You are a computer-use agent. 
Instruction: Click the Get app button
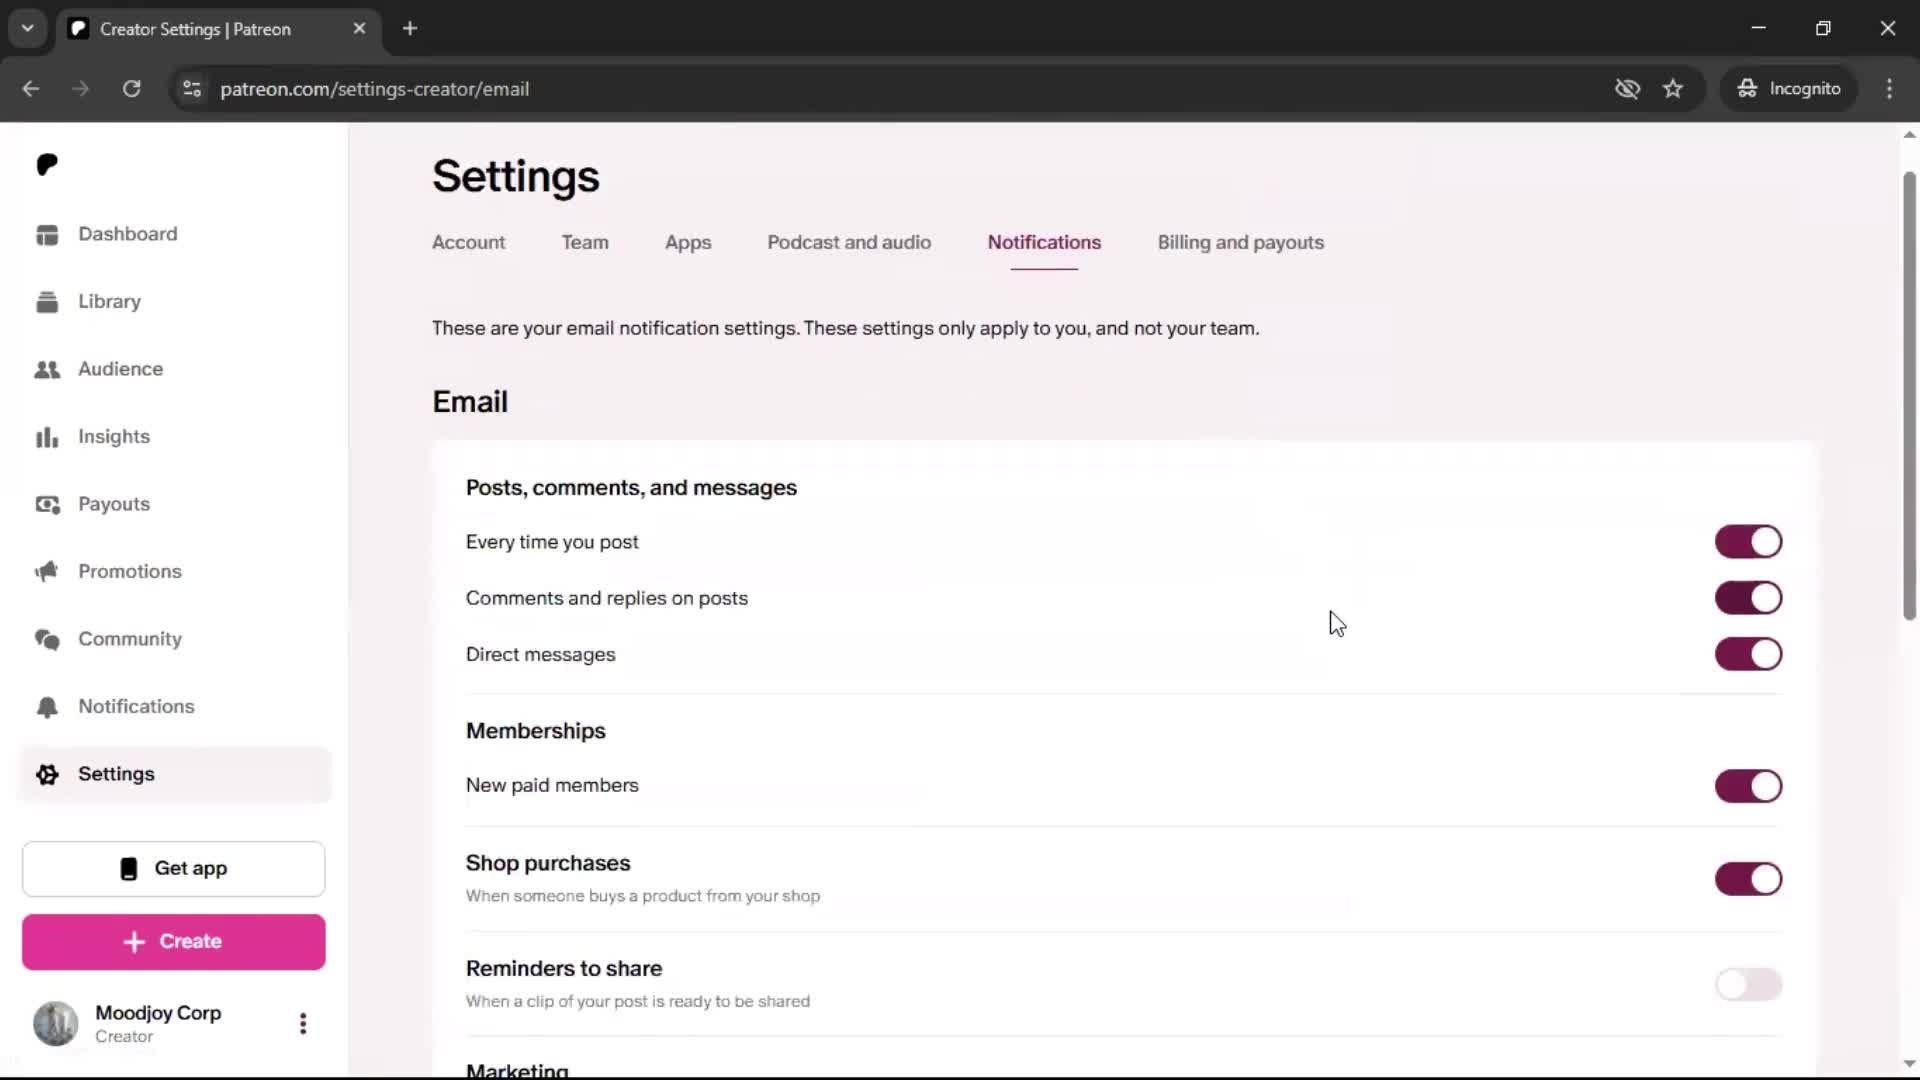174,869
